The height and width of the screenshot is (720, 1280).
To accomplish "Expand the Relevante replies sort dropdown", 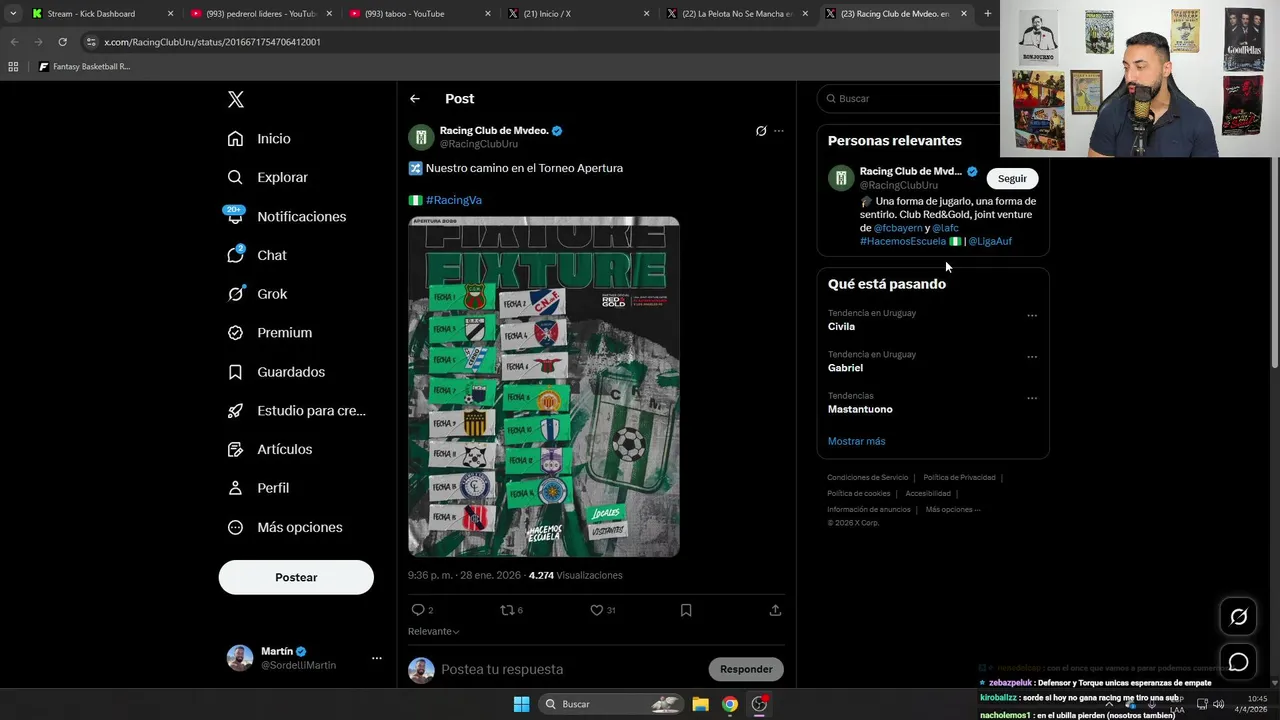I will pos(434,631).
